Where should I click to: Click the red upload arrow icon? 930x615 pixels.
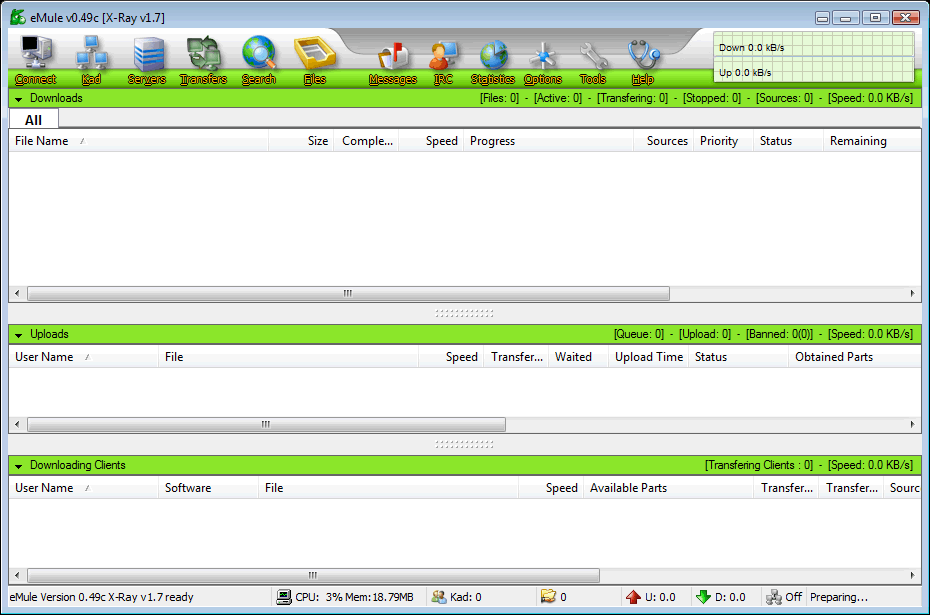(633, 597)
